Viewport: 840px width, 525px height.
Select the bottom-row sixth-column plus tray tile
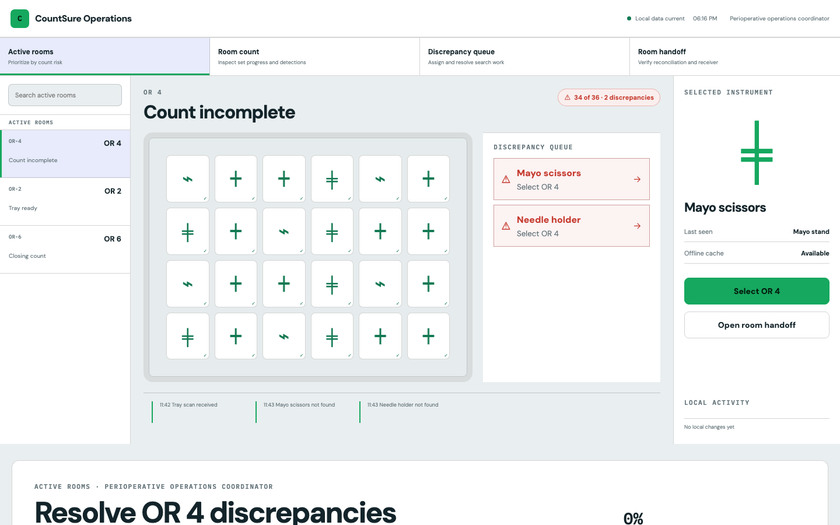428,336
